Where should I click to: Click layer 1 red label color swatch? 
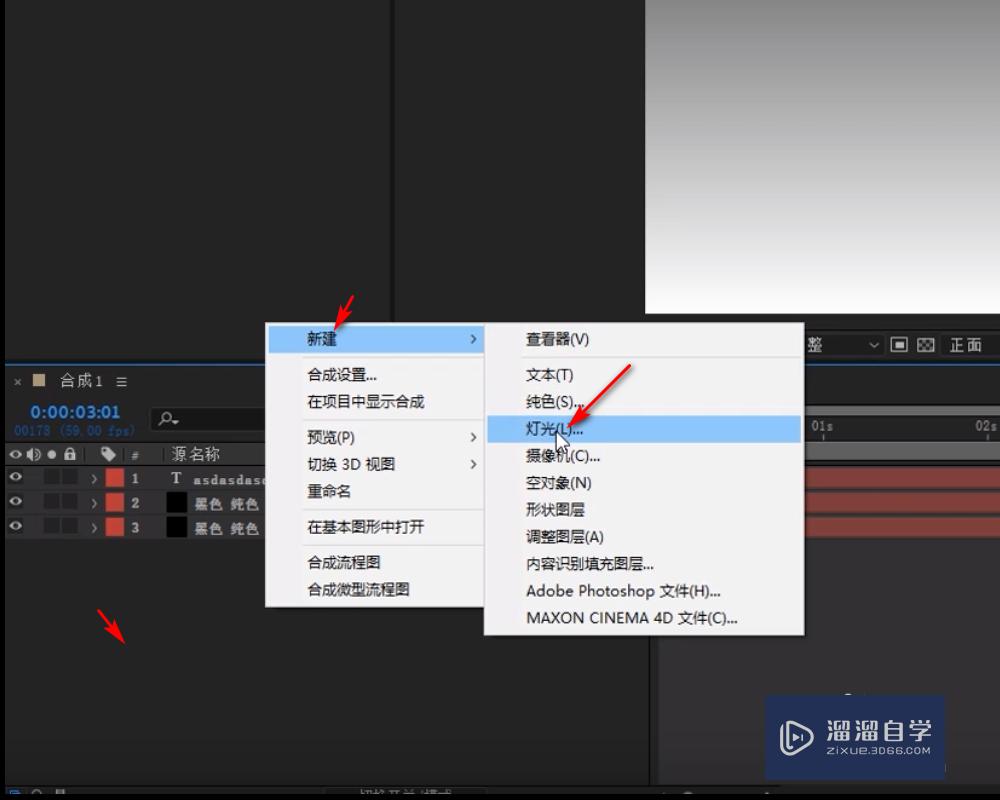(x=115, y=478)
